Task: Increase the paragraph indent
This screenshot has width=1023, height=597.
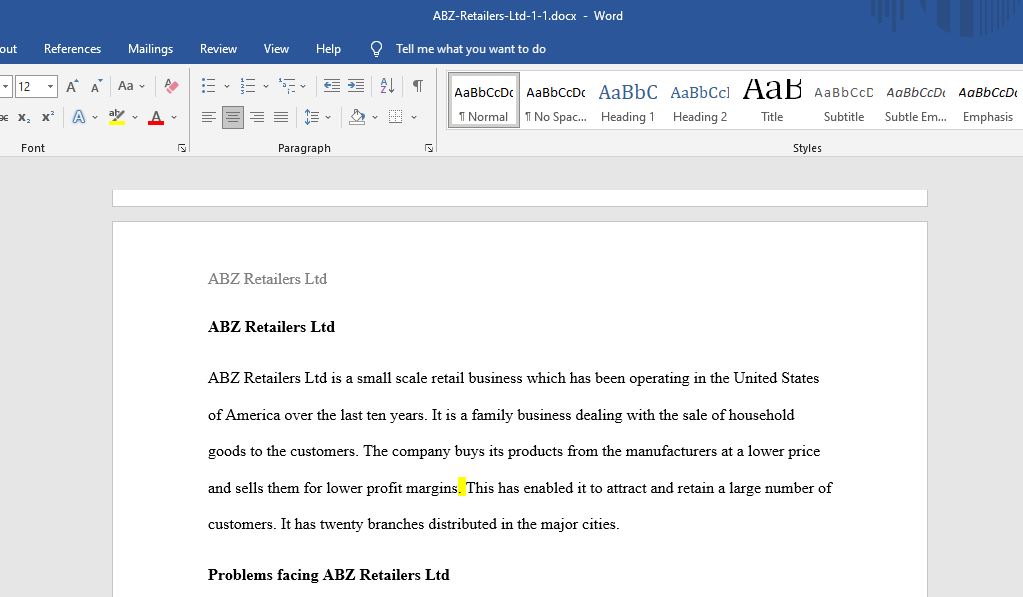Action: pos(356,85)
